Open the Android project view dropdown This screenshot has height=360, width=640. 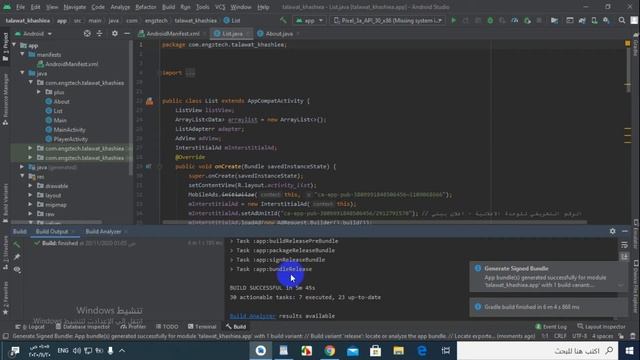[33, 33]
